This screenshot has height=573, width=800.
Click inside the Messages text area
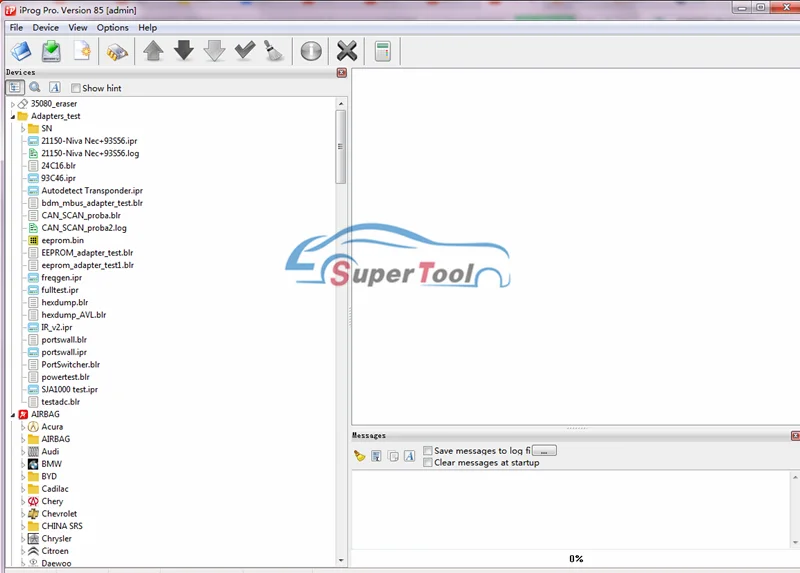click(x=571, y=509)
